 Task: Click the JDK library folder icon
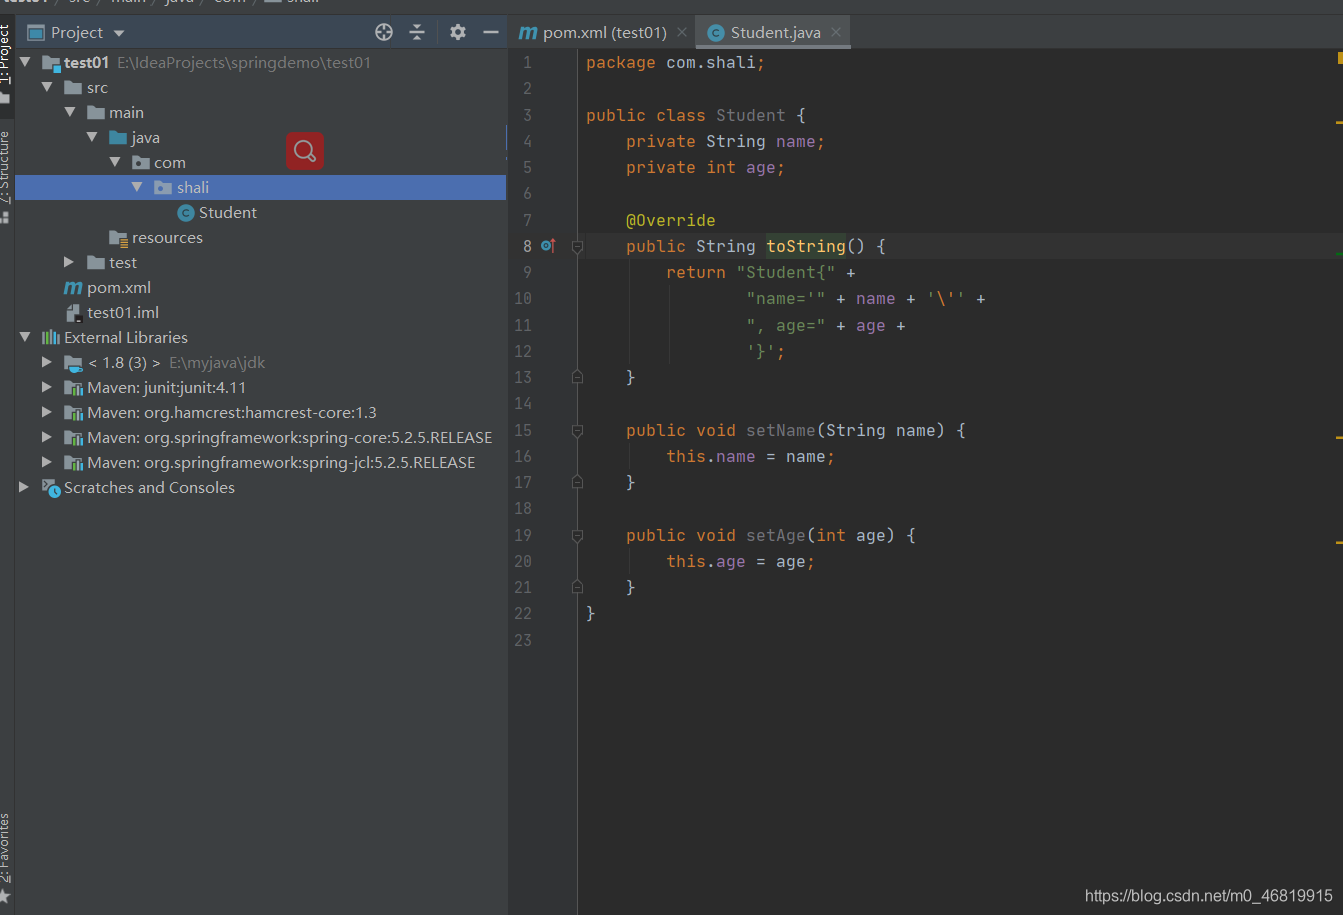(73, 363)
